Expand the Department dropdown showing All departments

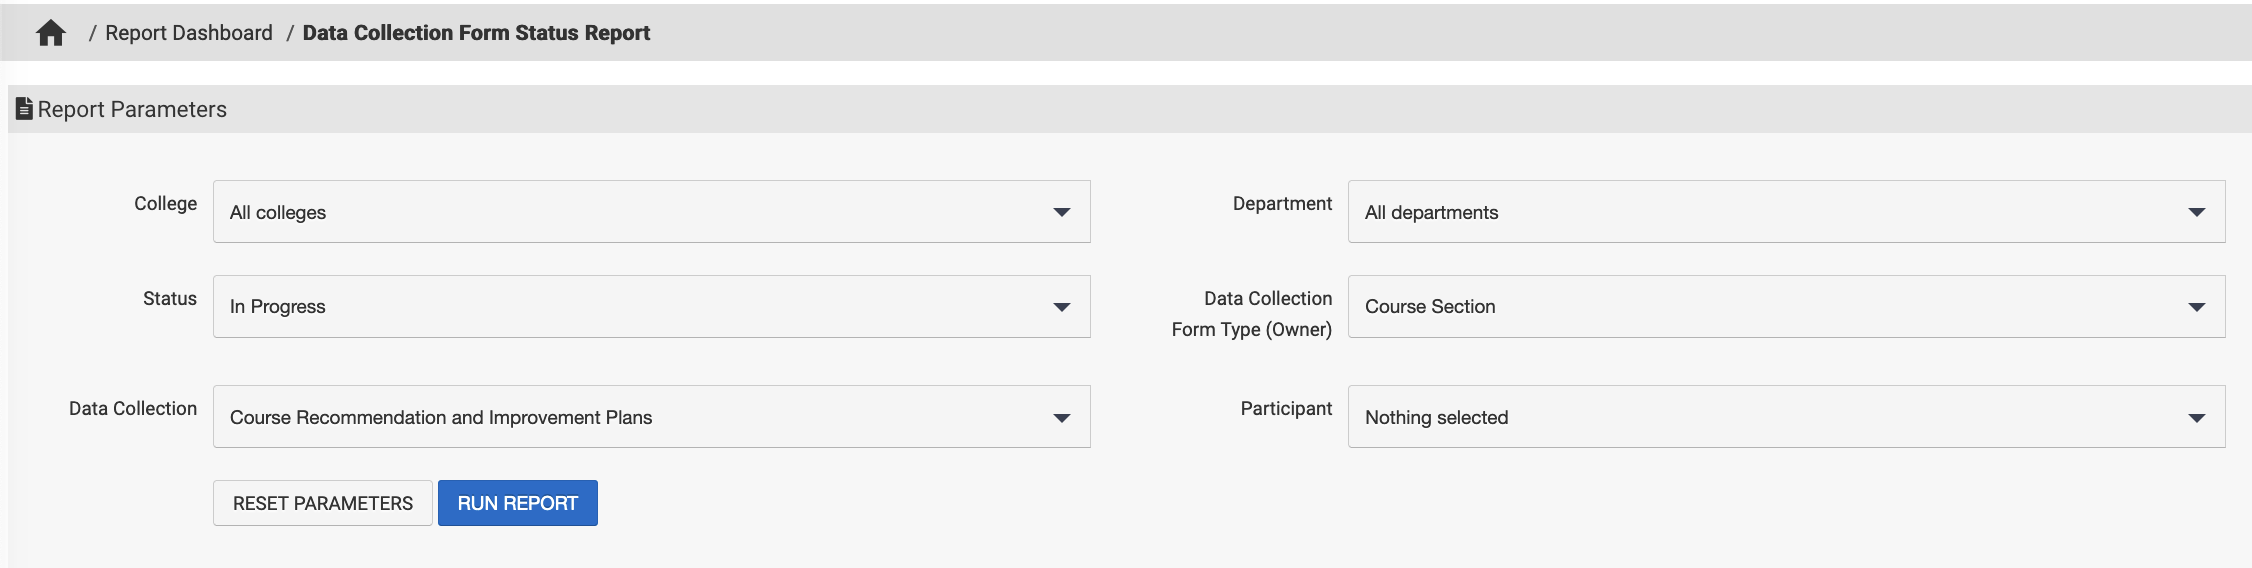point(1786,212)
